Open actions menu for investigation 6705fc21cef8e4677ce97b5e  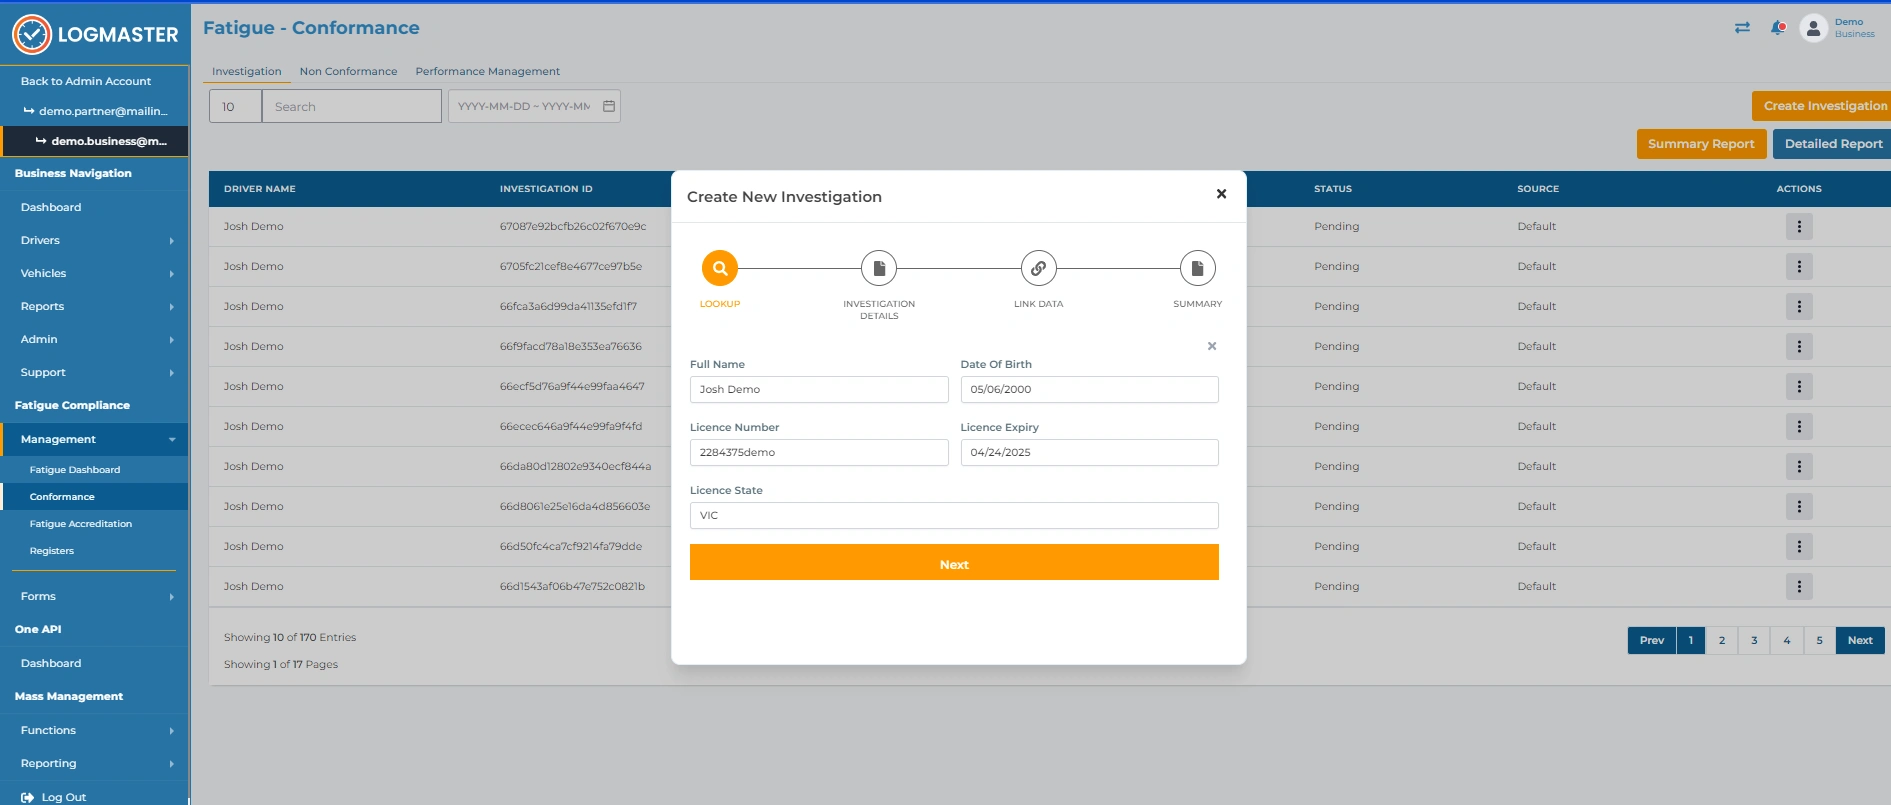click(x=1799, y=267)
